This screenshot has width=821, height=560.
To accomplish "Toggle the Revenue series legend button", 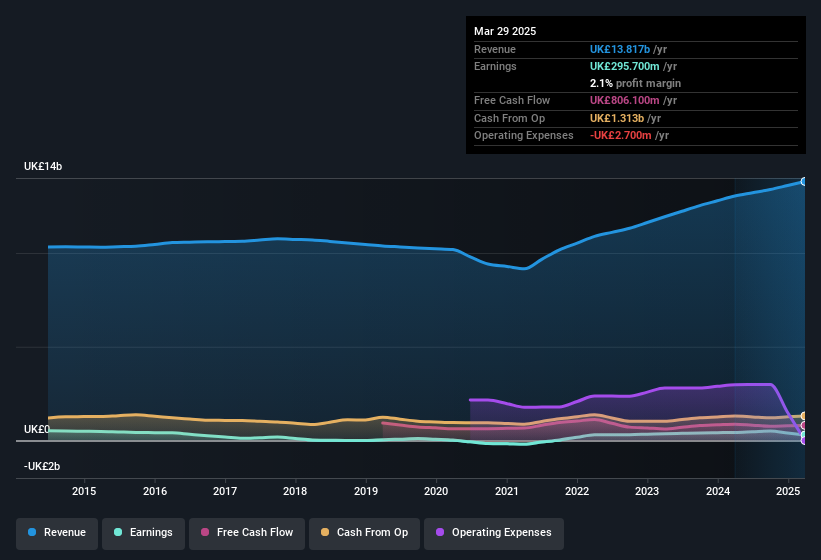I will (x=57, y=533).
